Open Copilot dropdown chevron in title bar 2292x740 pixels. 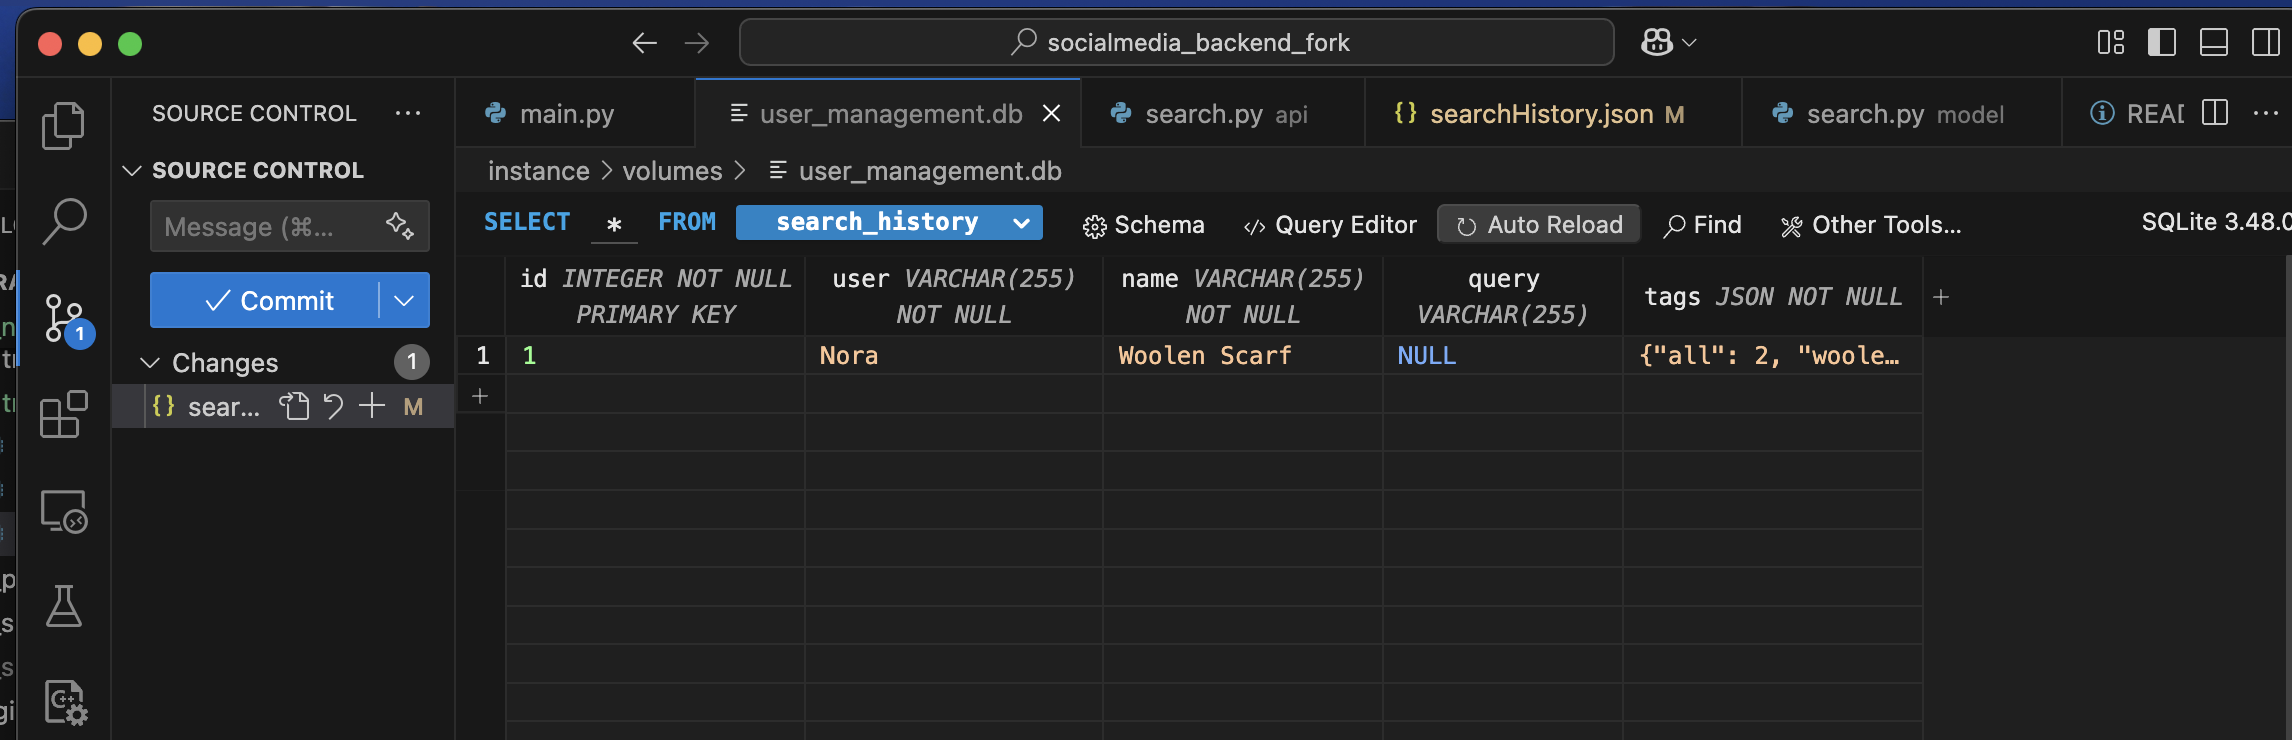pos(1690,43)
